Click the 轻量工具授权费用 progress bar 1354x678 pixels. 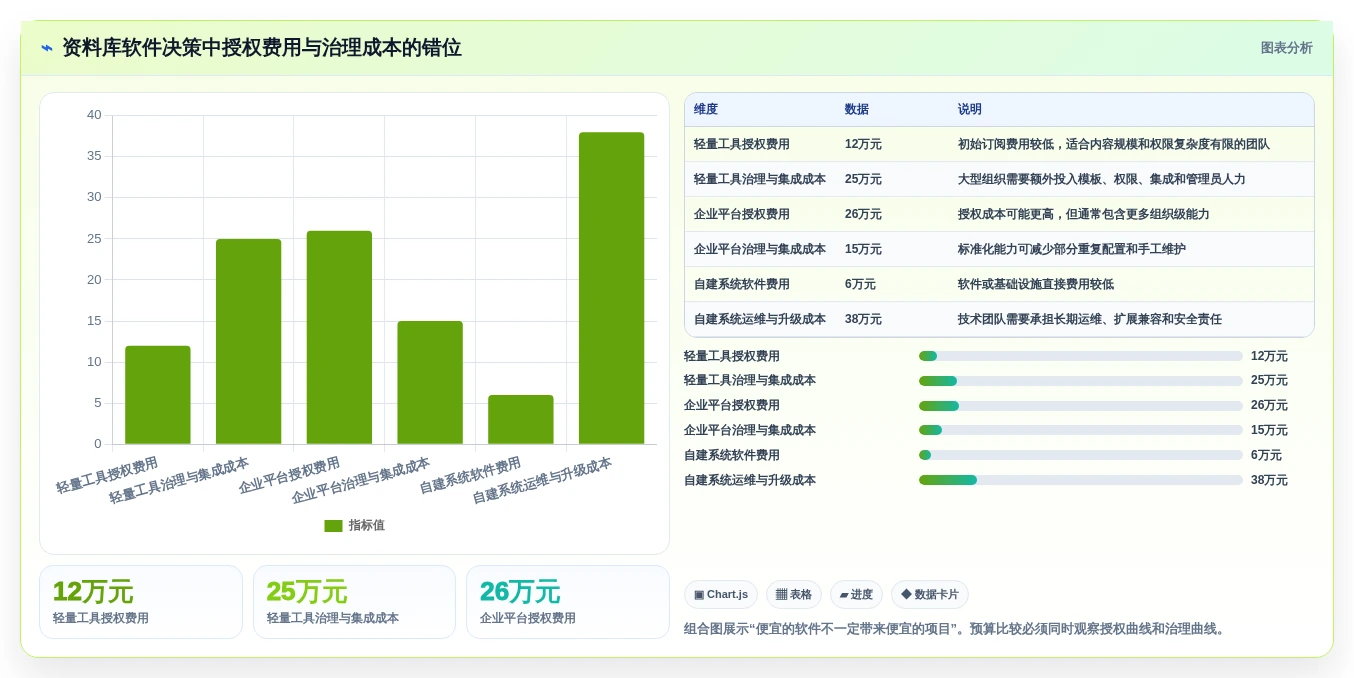tap(1081, 356)
